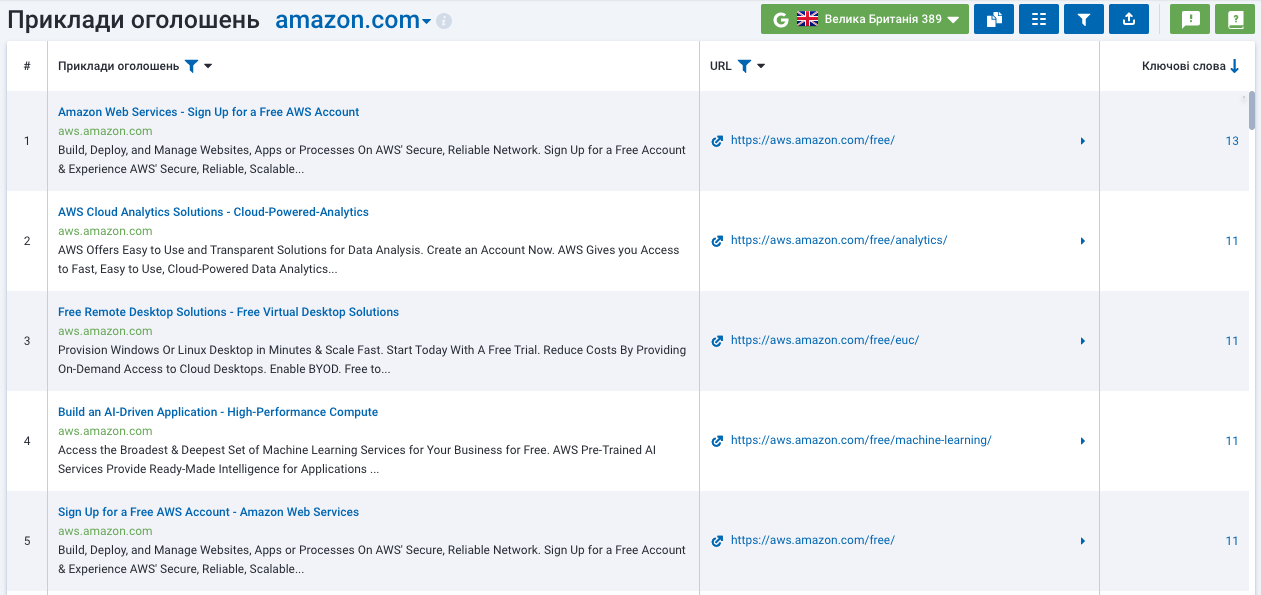Open the help book icon

(x=1235, y=19)
